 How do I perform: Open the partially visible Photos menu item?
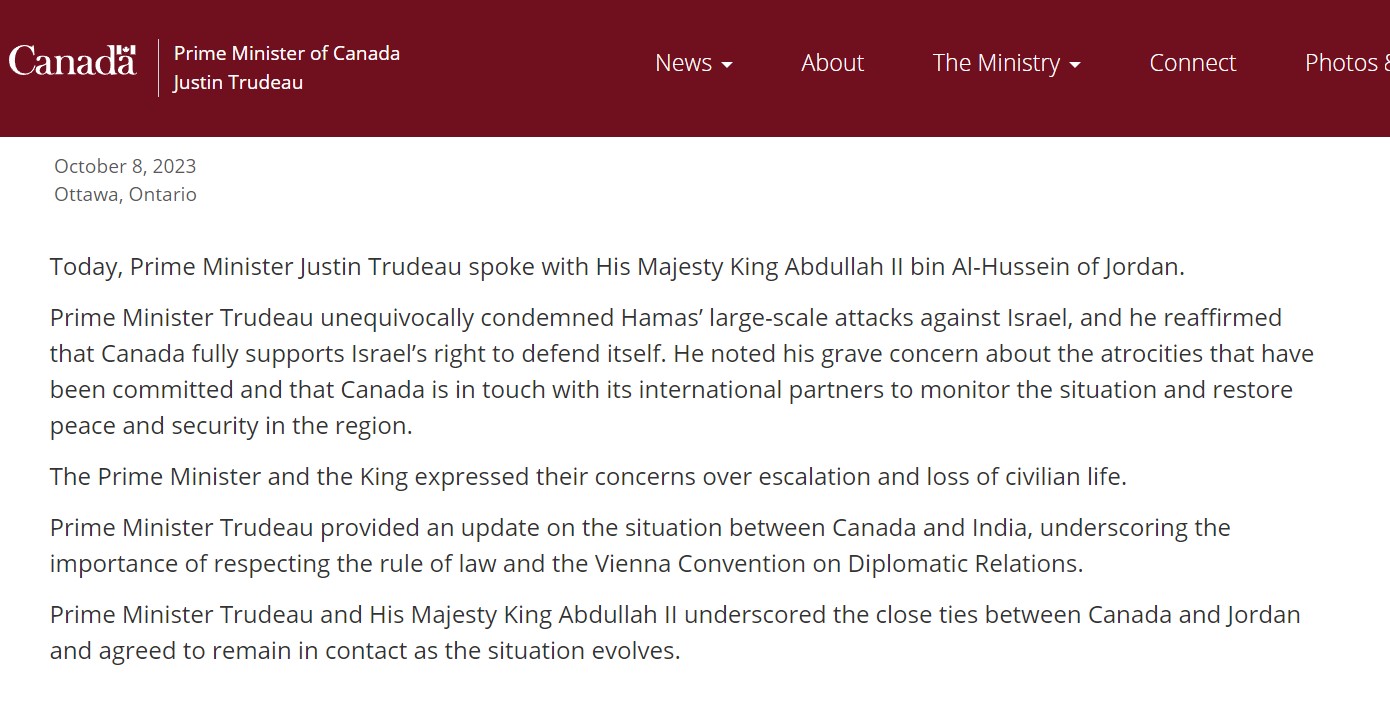[x=1346, y=63]
